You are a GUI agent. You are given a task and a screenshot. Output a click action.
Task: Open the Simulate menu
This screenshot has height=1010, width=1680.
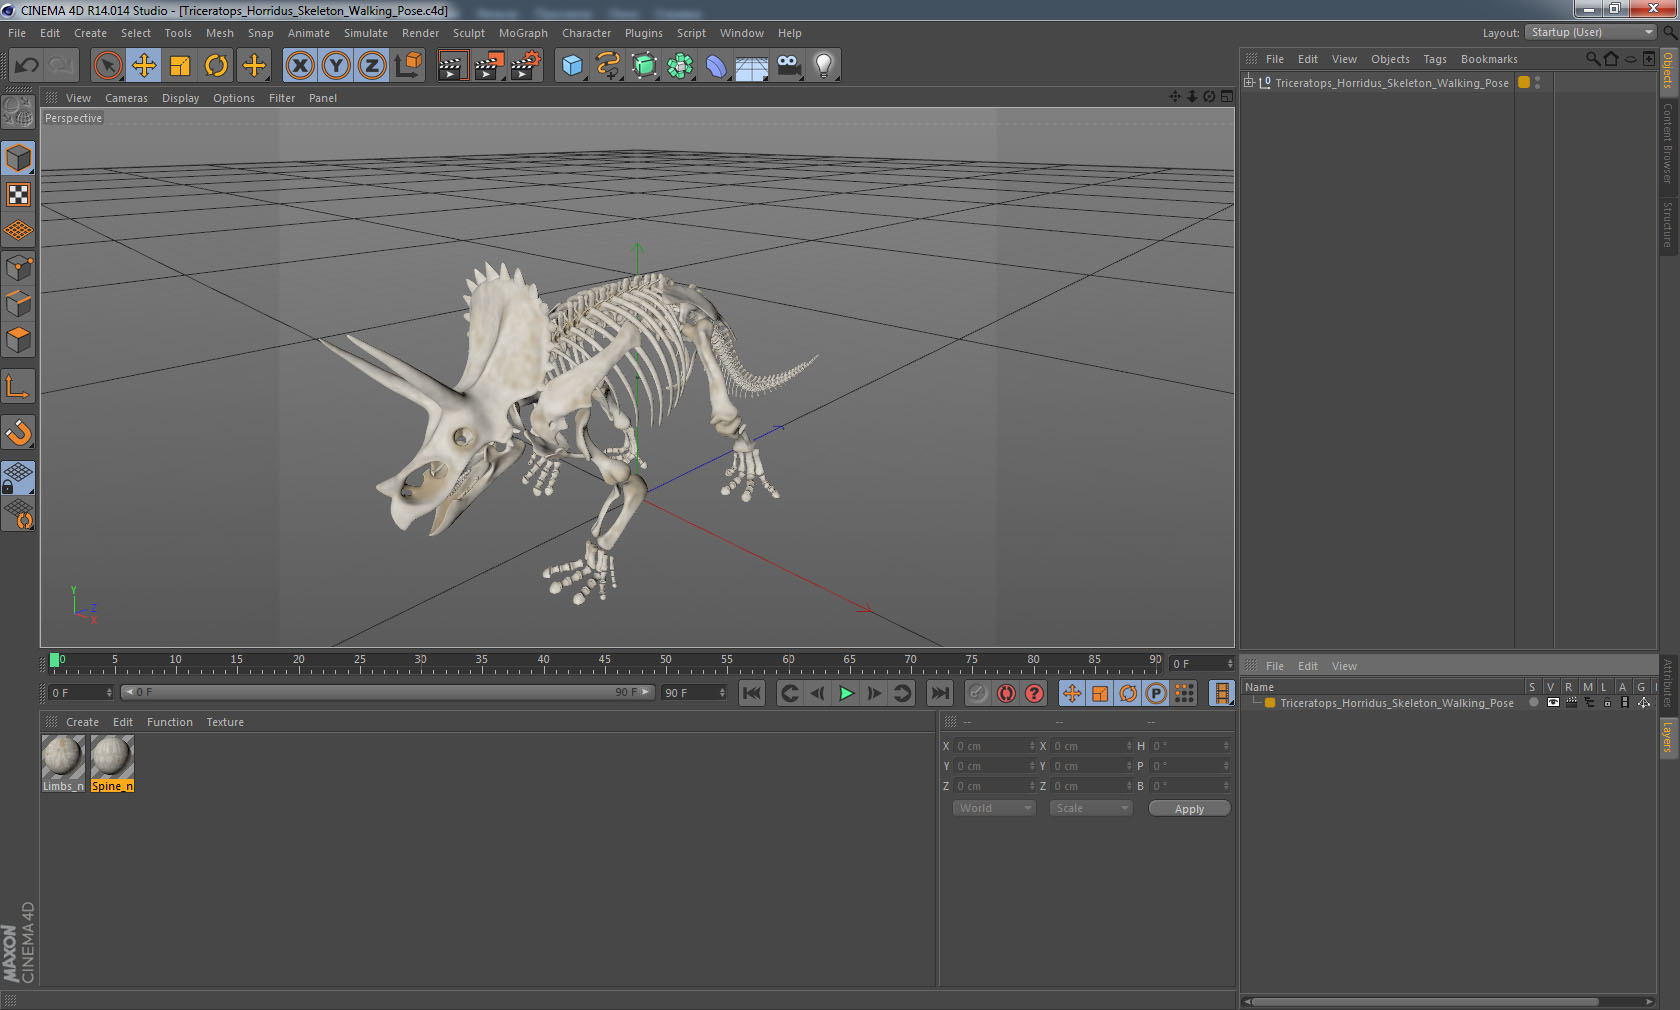366,33
